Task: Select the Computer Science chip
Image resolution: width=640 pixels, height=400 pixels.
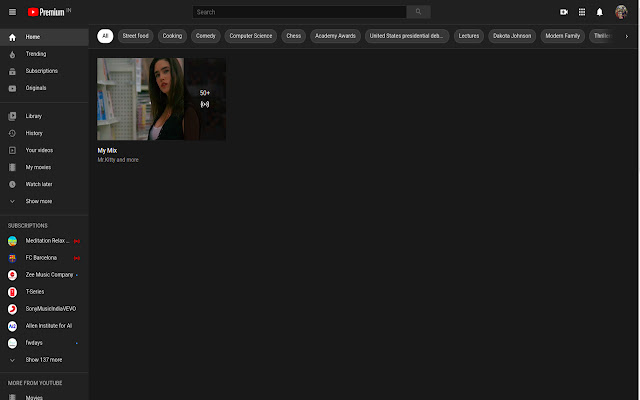Action: (251, 36)
